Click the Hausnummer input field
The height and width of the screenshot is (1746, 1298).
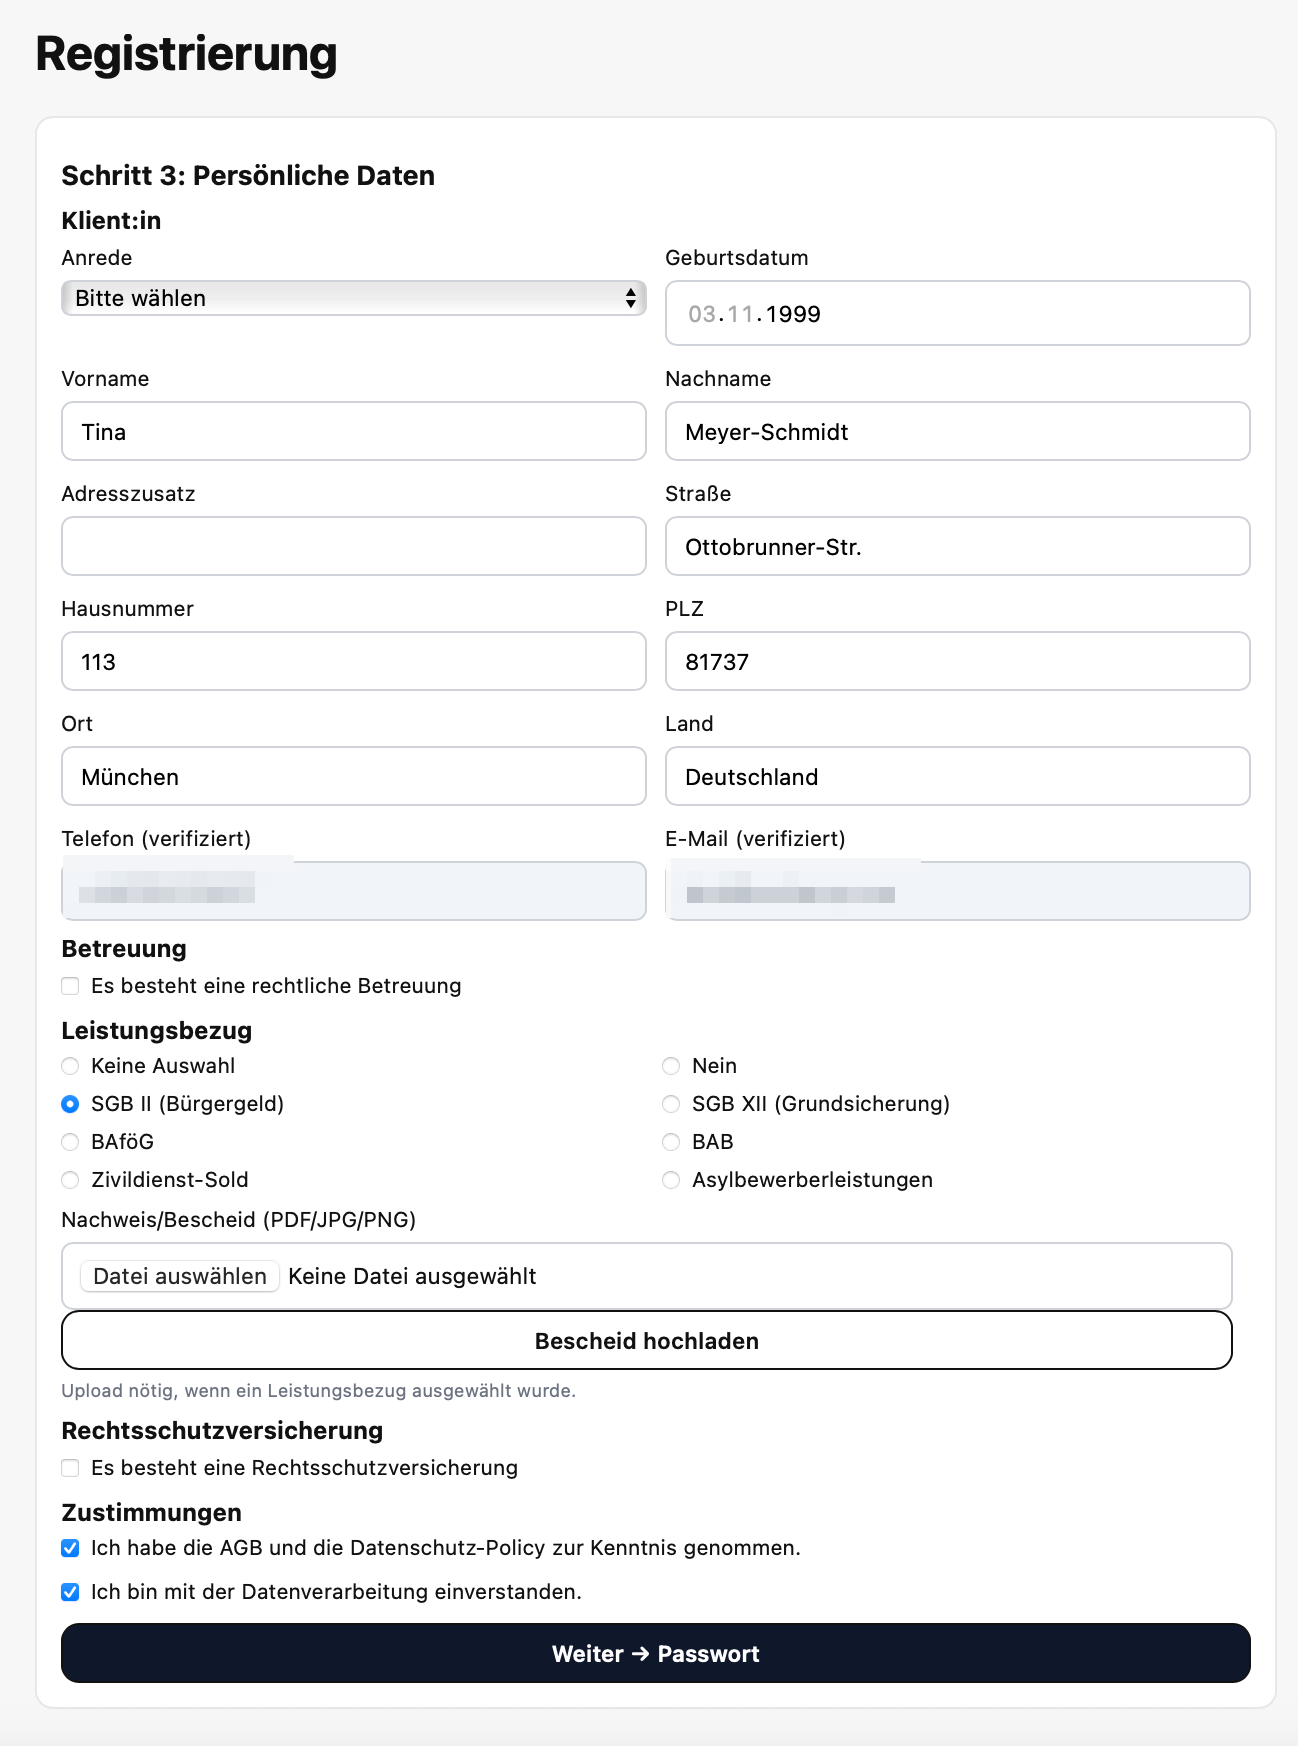(x=353, y=662)
